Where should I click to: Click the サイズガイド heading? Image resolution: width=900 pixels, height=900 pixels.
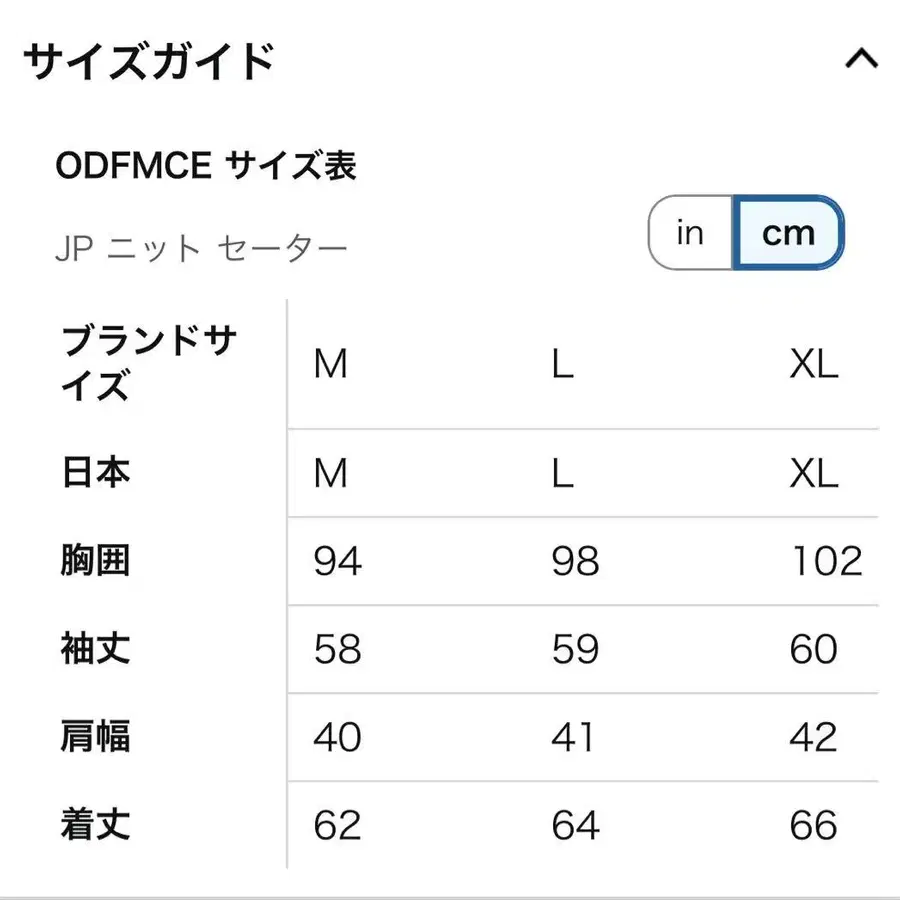[x=148, y=57]
